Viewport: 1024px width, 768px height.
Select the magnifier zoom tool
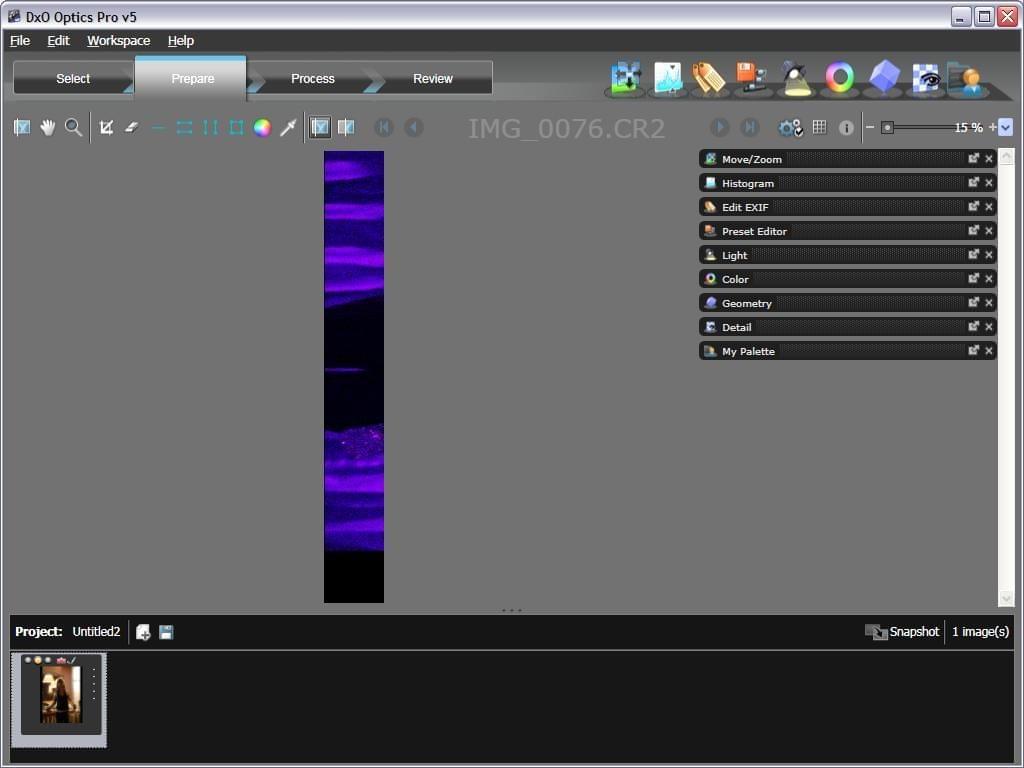73,127
